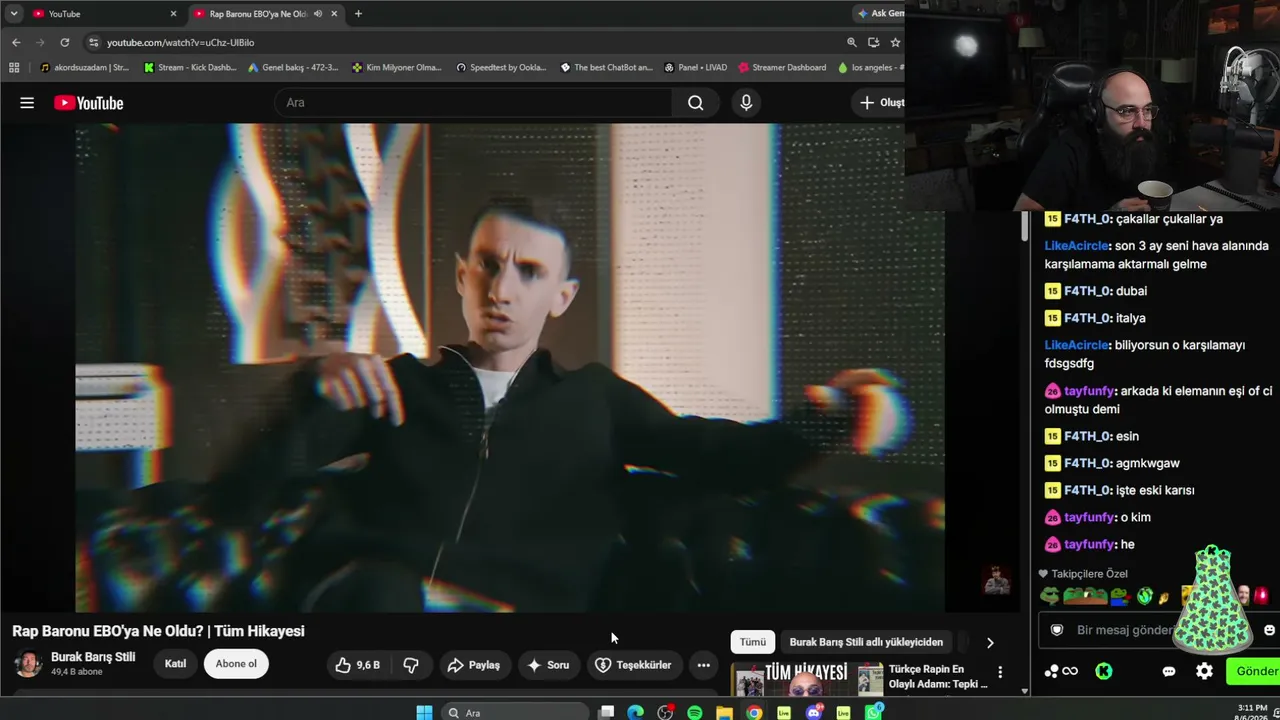Image resolution: width=1280 pixels, height=720 pixels.
Task: Bookmark this page with the star
Action: click(895, 42)
